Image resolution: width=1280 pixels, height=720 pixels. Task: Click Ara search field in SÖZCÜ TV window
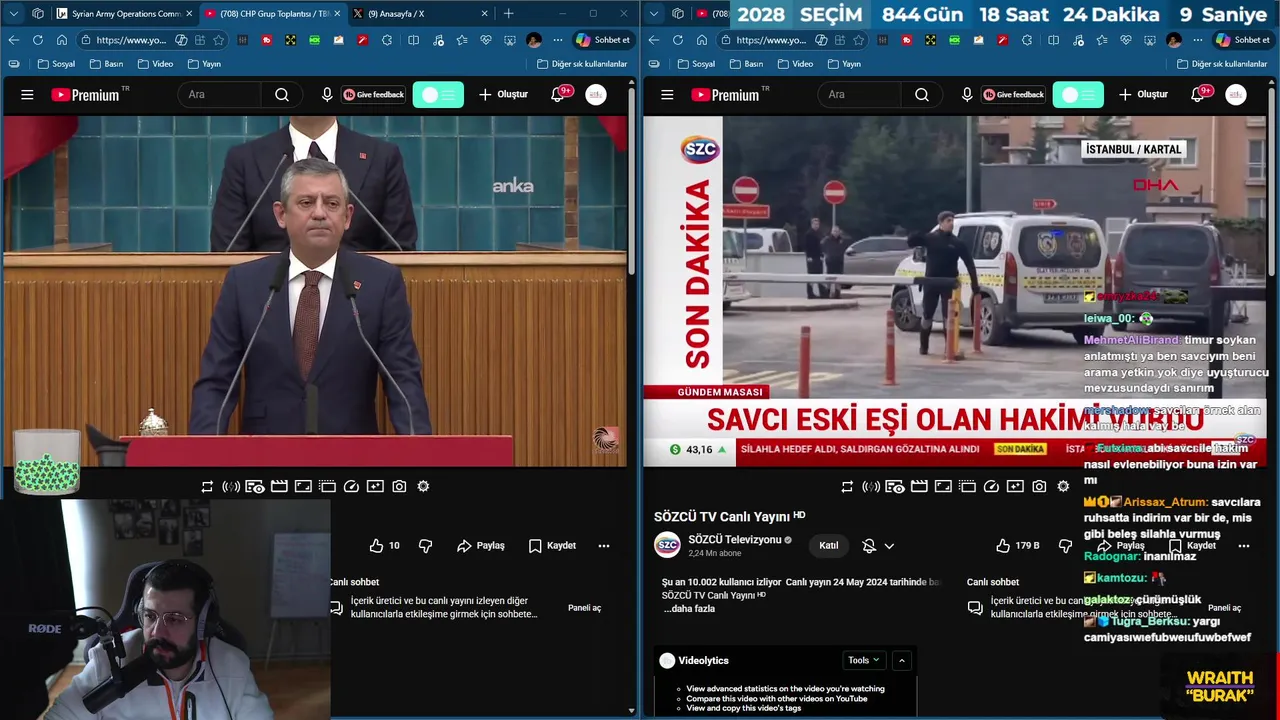860,95
